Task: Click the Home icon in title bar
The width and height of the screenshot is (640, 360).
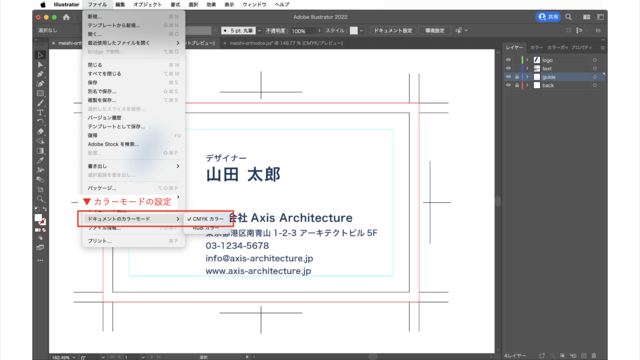Action: pos(66,17)
